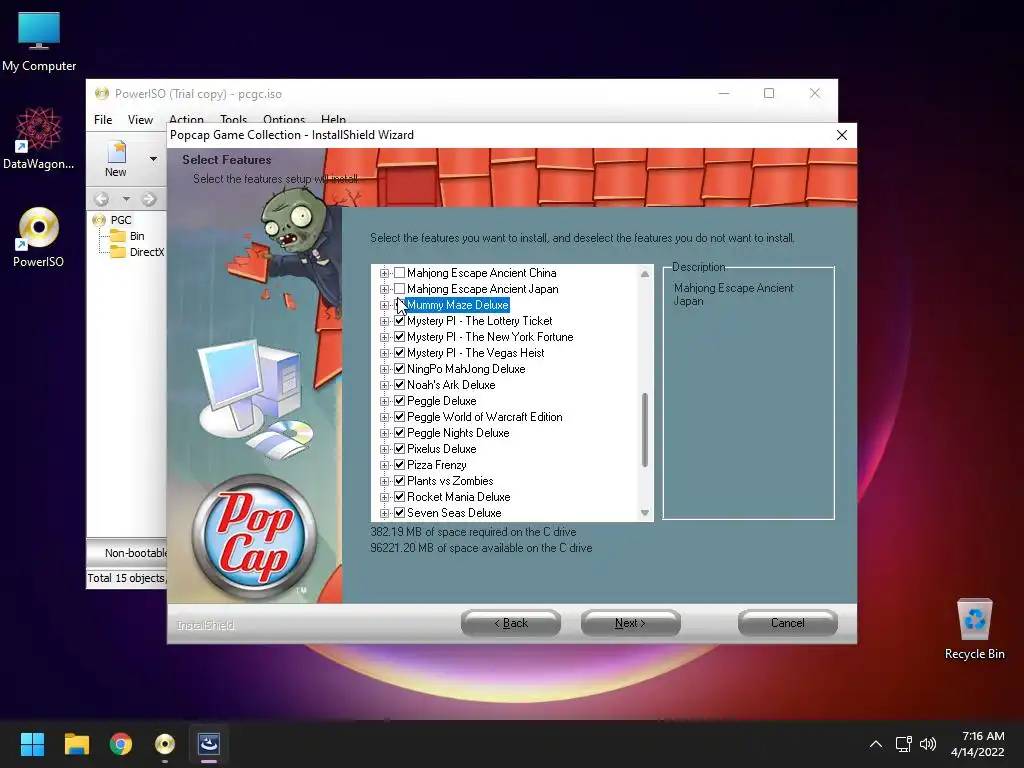
Task: Select Rocket Mania Deluxe feature label
Action: (458, 497)
